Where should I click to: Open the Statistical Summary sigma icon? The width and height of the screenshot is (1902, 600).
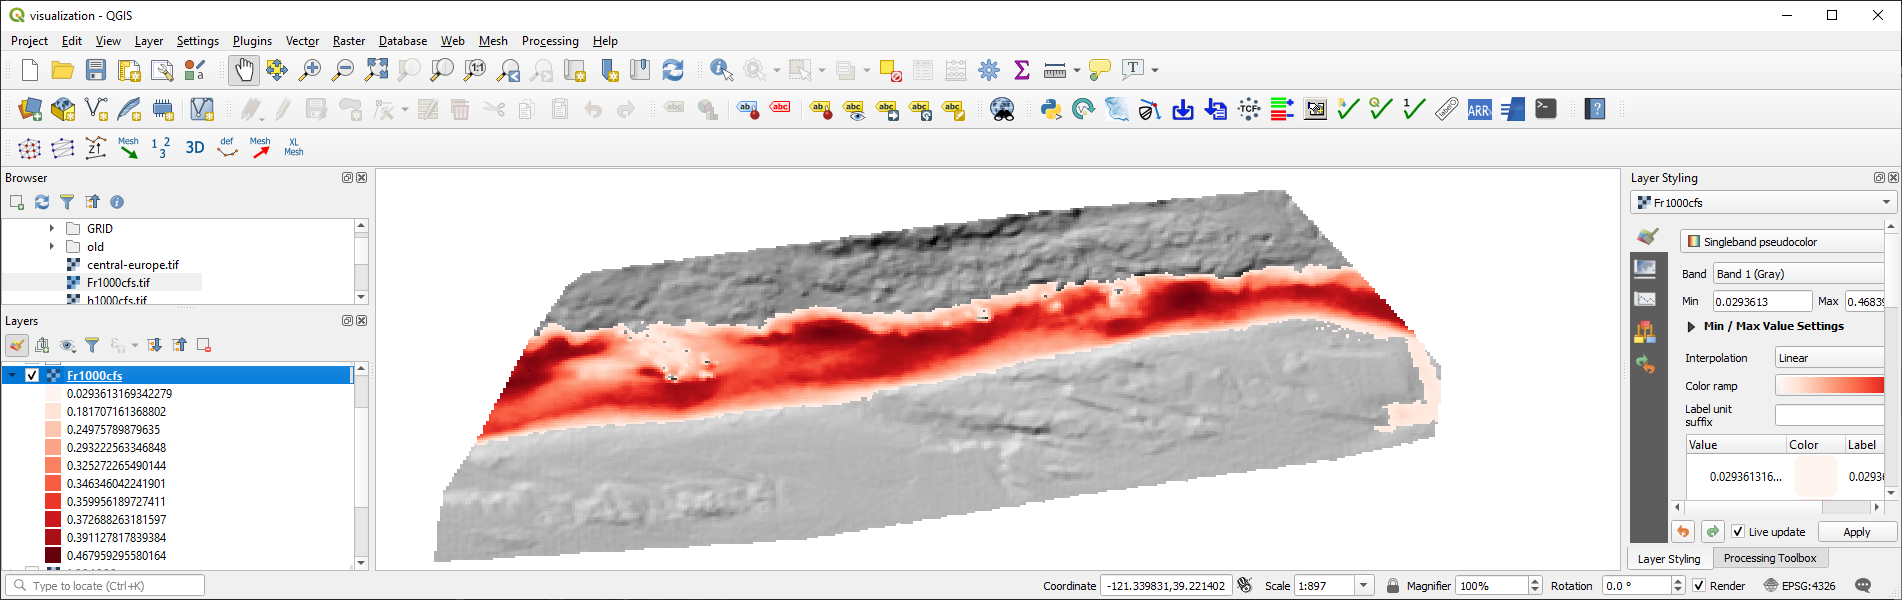click(x=1021, y=70)
